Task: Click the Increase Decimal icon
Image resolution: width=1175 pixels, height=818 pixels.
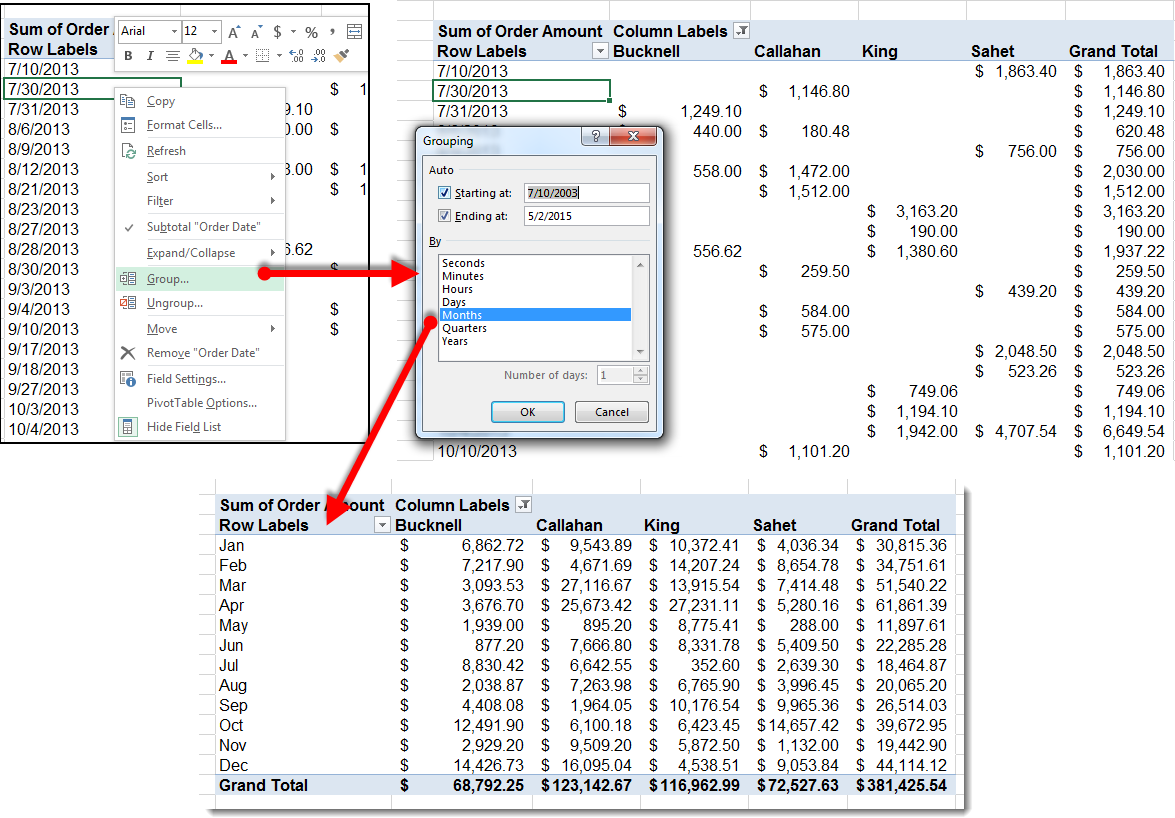Action: pos(295,55)
